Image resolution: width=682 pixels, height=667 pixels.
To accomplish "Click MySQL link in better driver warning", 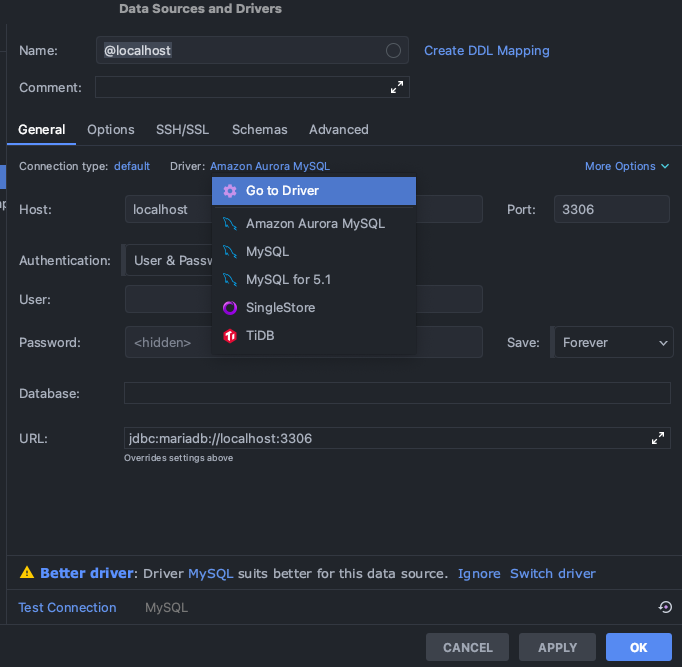I will point(211,574).
